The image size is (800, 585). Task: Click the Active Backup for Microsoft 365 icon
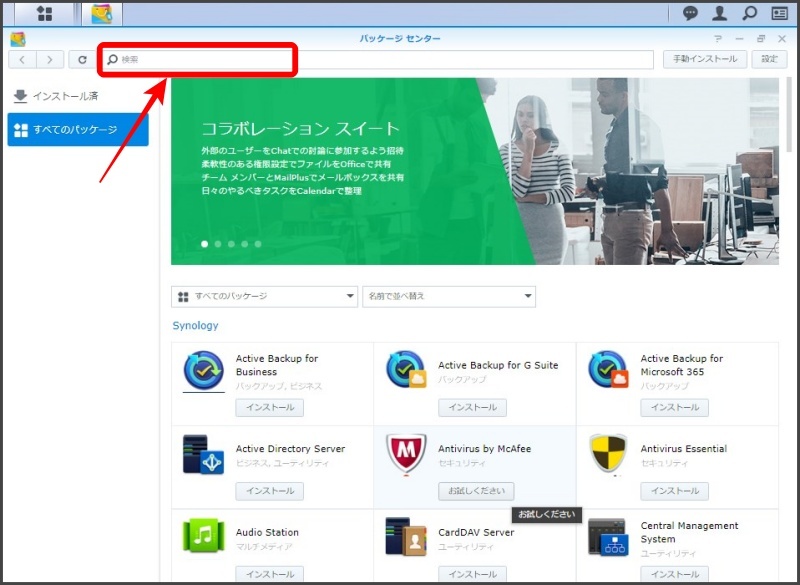[608, 369]
